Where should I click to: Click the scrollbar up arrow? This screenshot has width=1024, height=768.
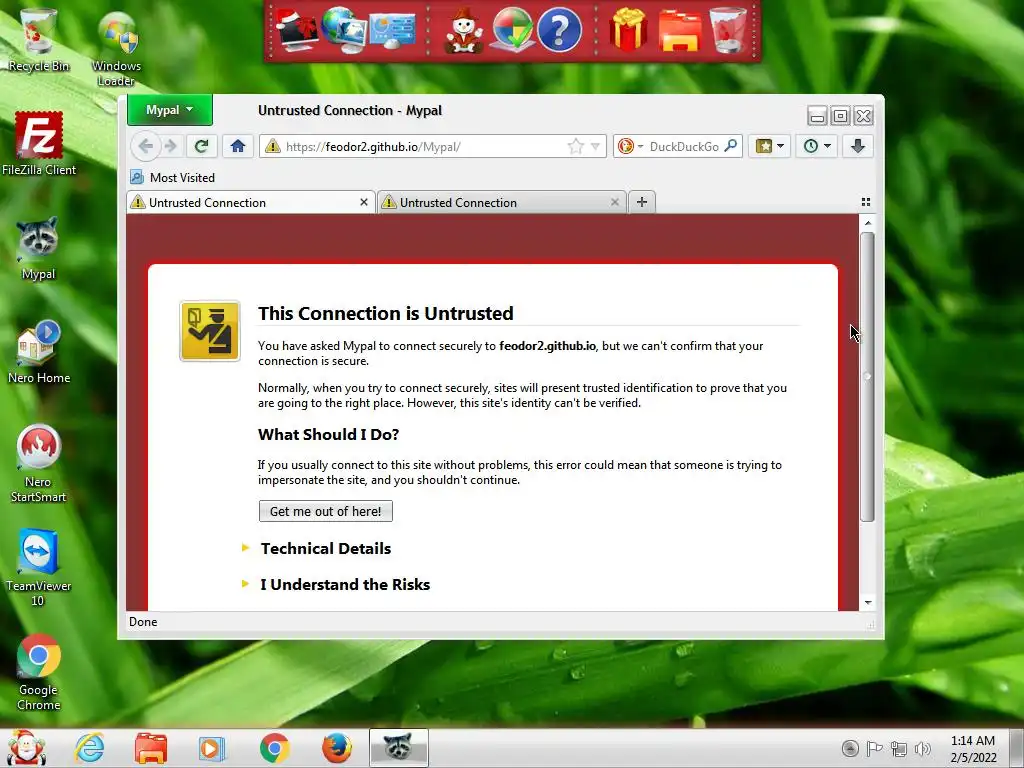tap(868, 223)
